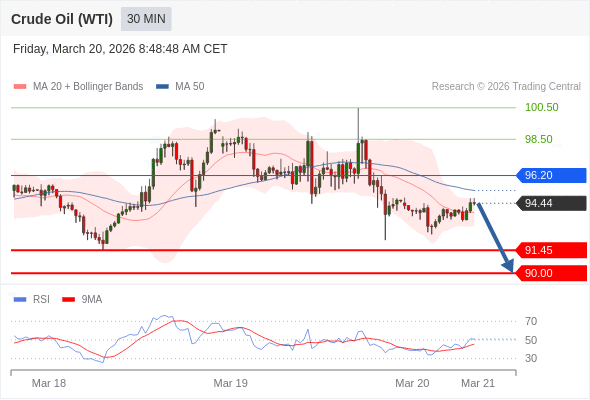Click the 'RSI' legend label
The height and width of the screenshot is (400, 590).
coord(41,300)
